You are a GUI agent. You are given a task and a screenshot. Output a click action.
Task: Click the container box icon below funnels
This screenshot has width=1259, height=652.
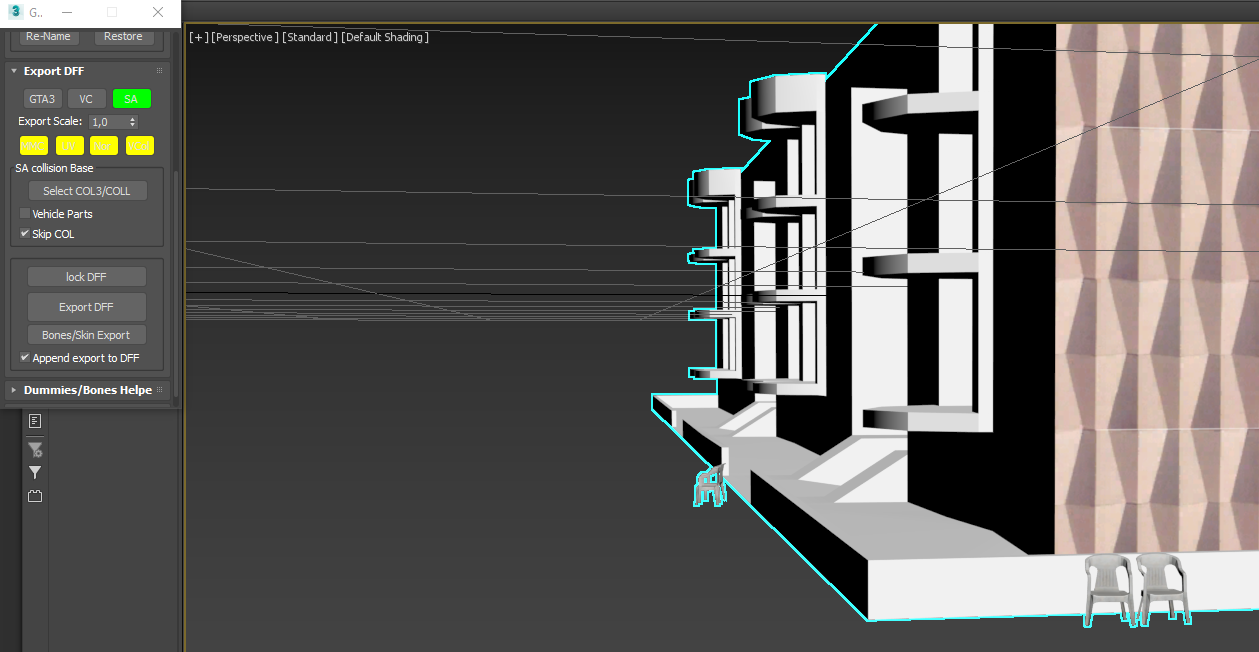pos(35,496)
